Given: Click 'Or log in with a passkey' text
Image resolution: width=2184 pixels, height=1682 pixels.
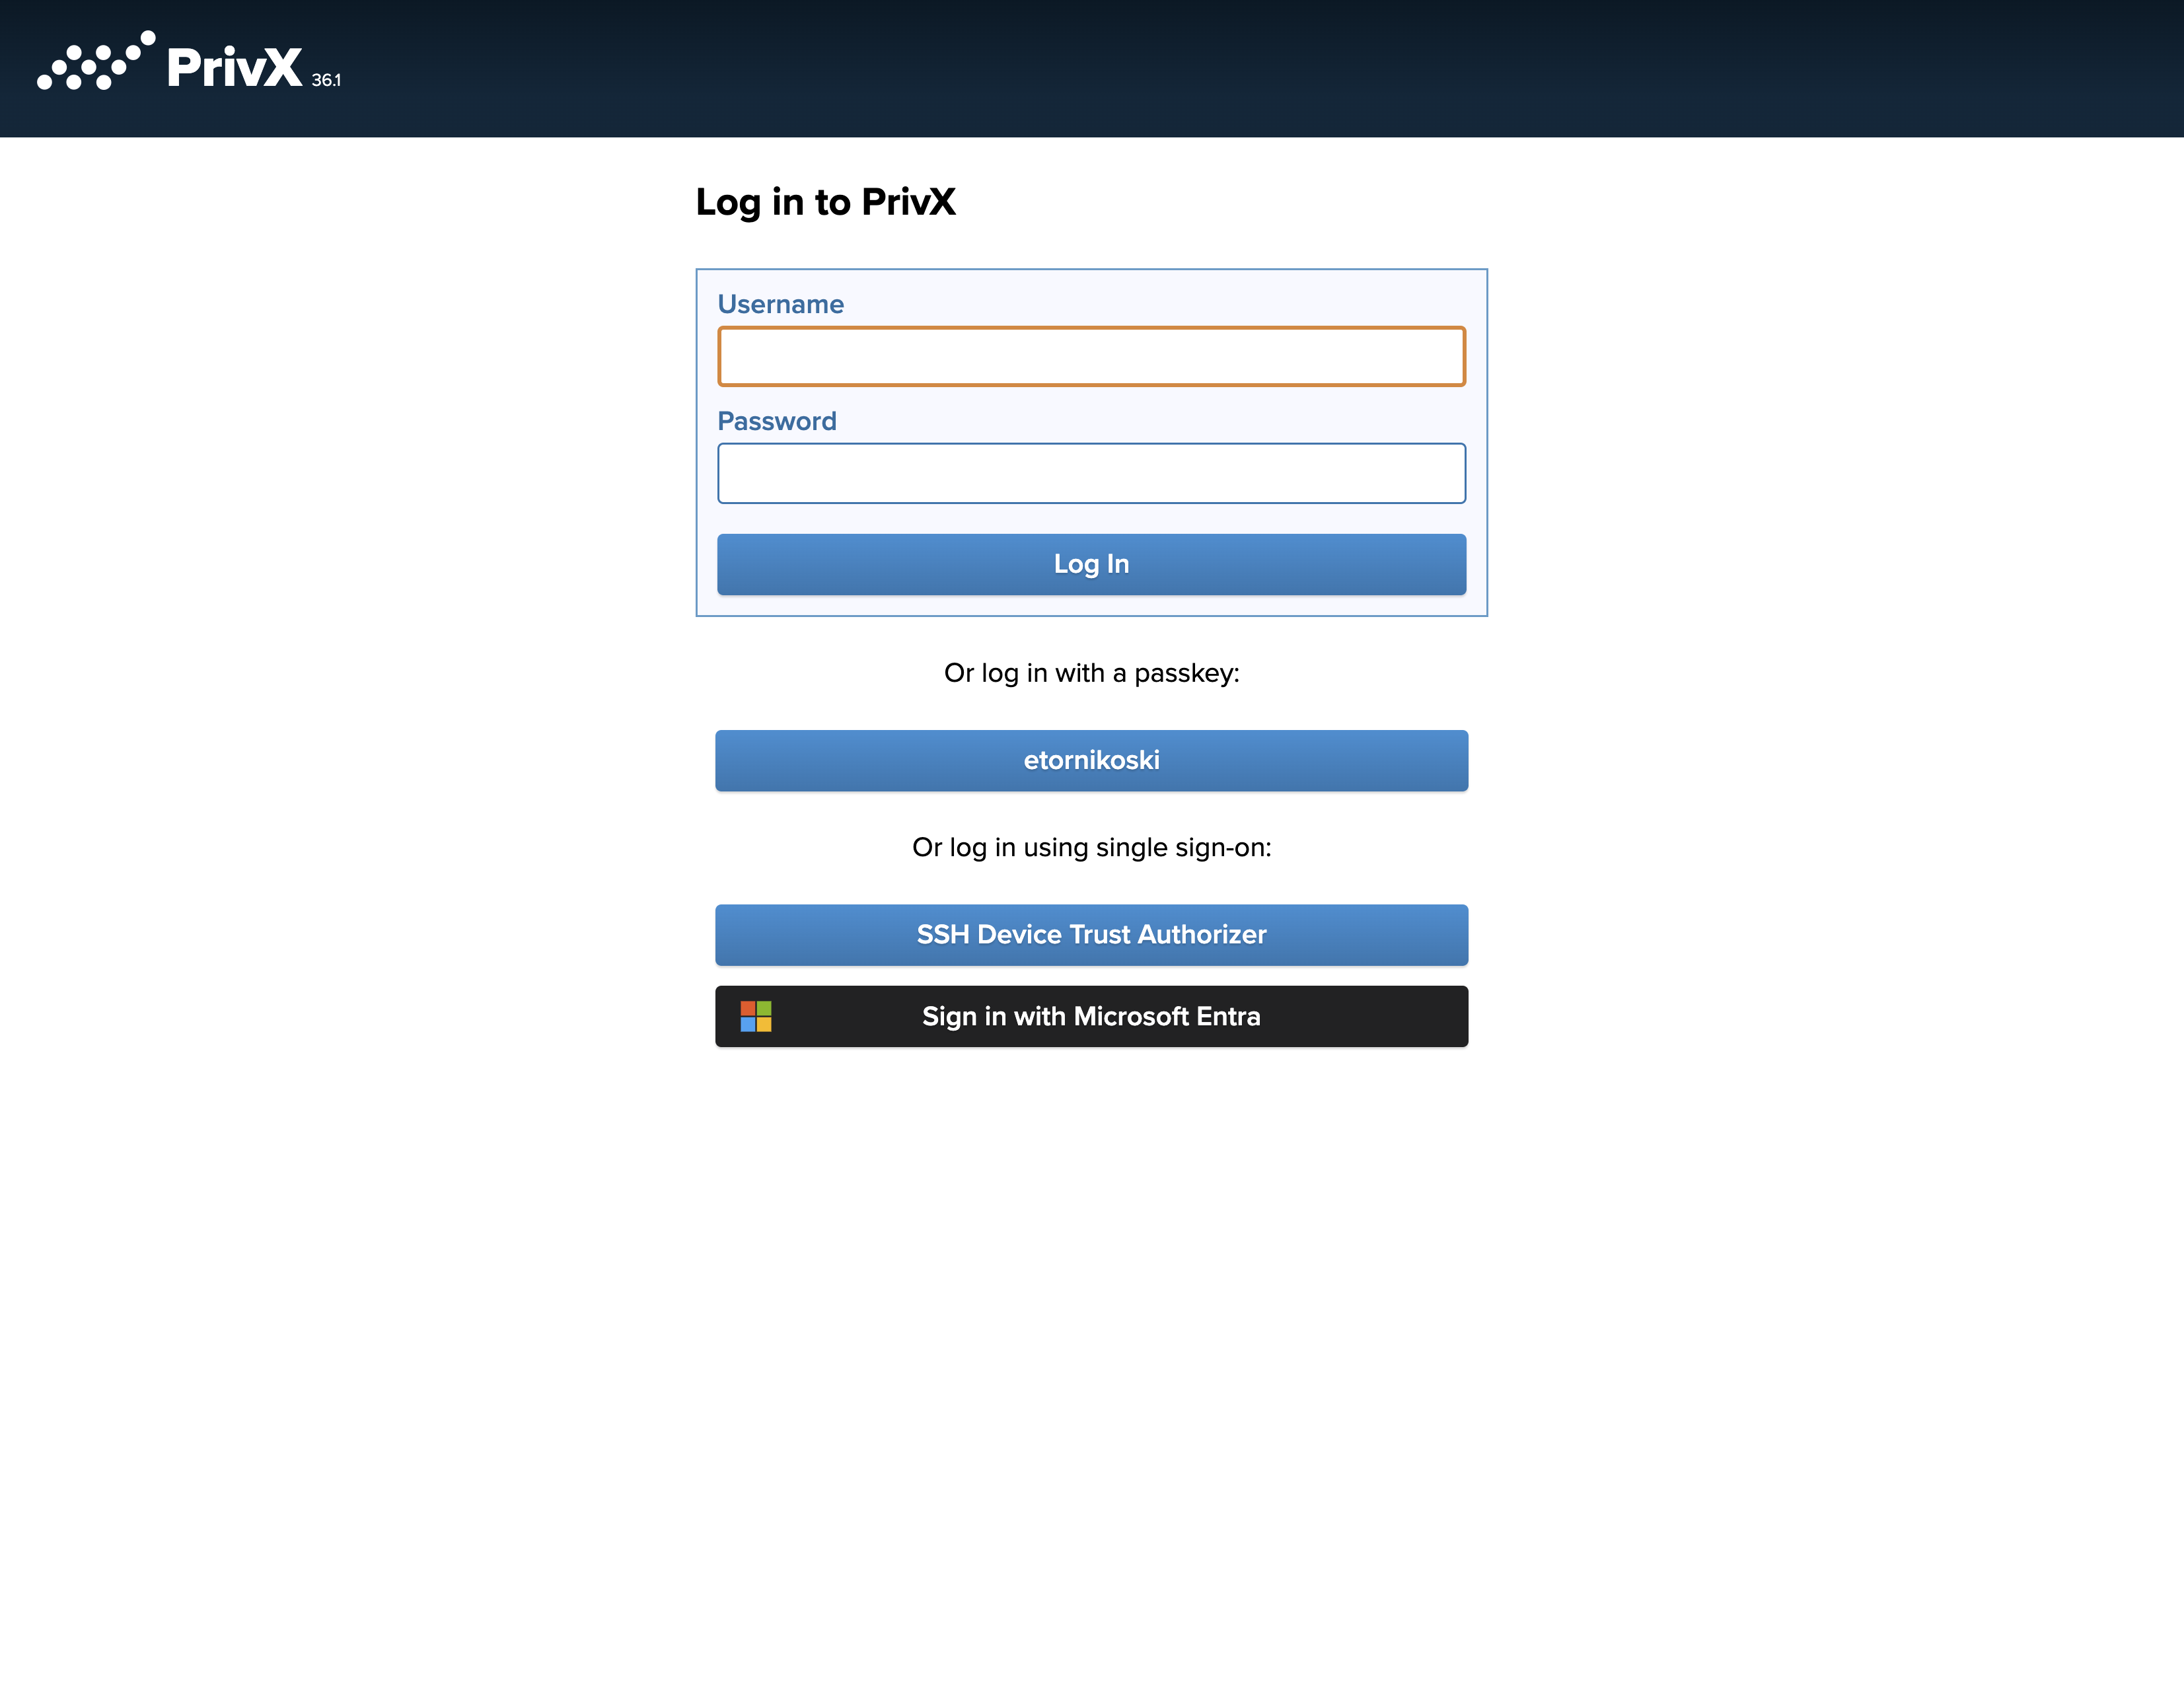Looking at the screenshot, I should coord(1091,673).
